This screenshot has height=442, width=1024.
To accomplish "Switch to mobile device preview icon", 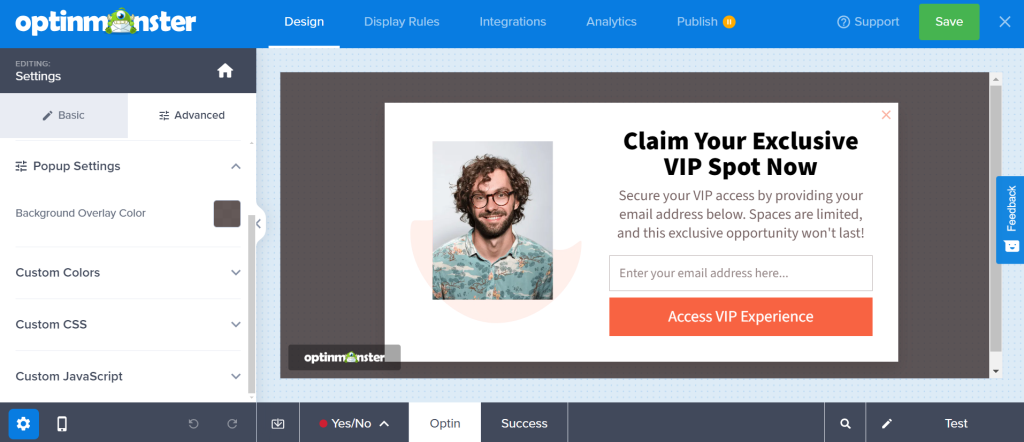I will coord(62,424).
